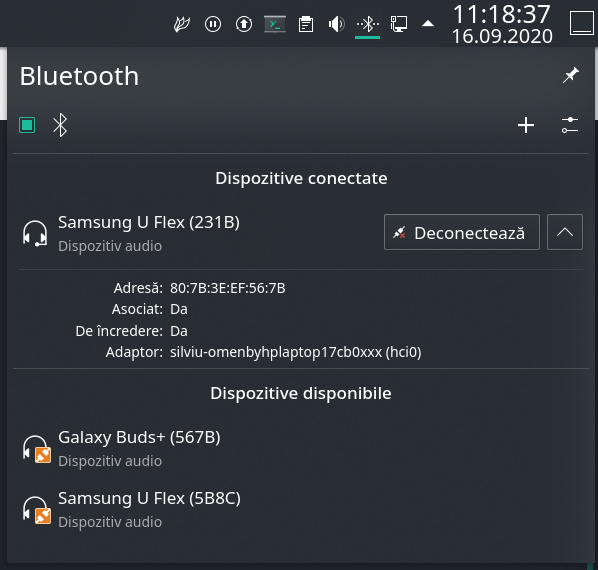598x570 pixels.
Task: Select Galaxy Buds+ (567B) device
Action: point(301,448)
